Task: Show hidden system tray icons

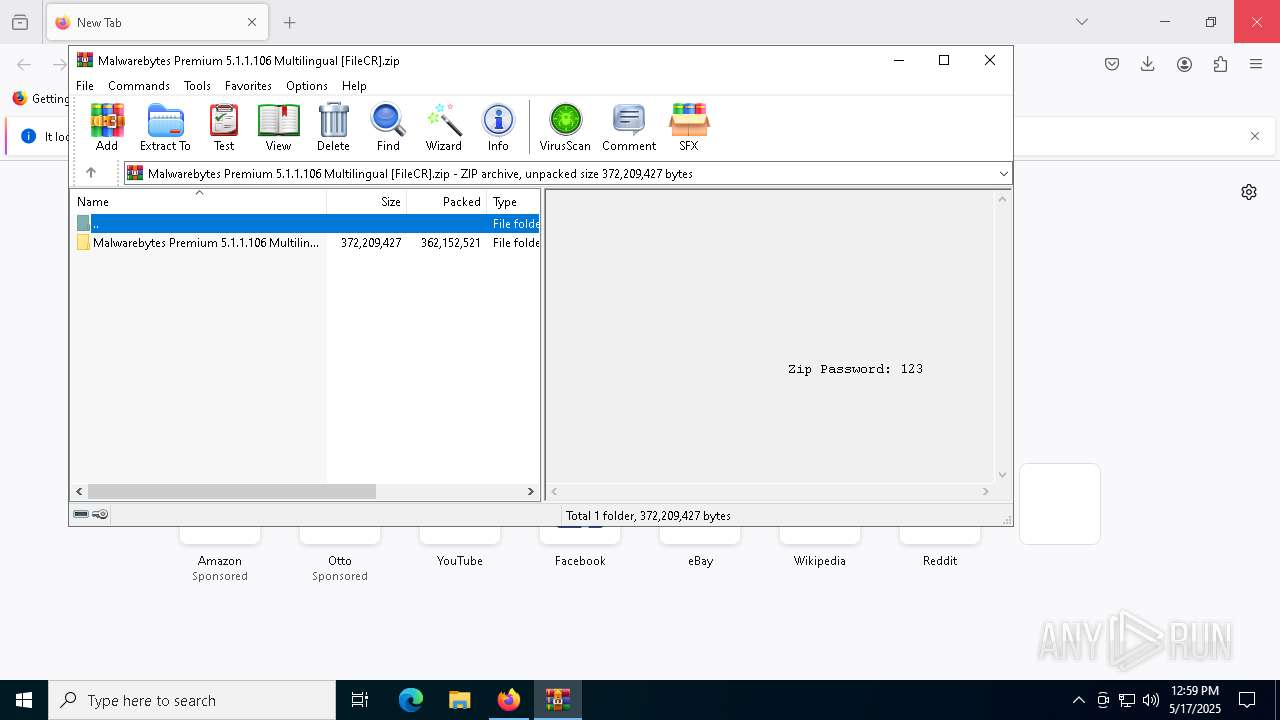Action: pos(1078,700)
